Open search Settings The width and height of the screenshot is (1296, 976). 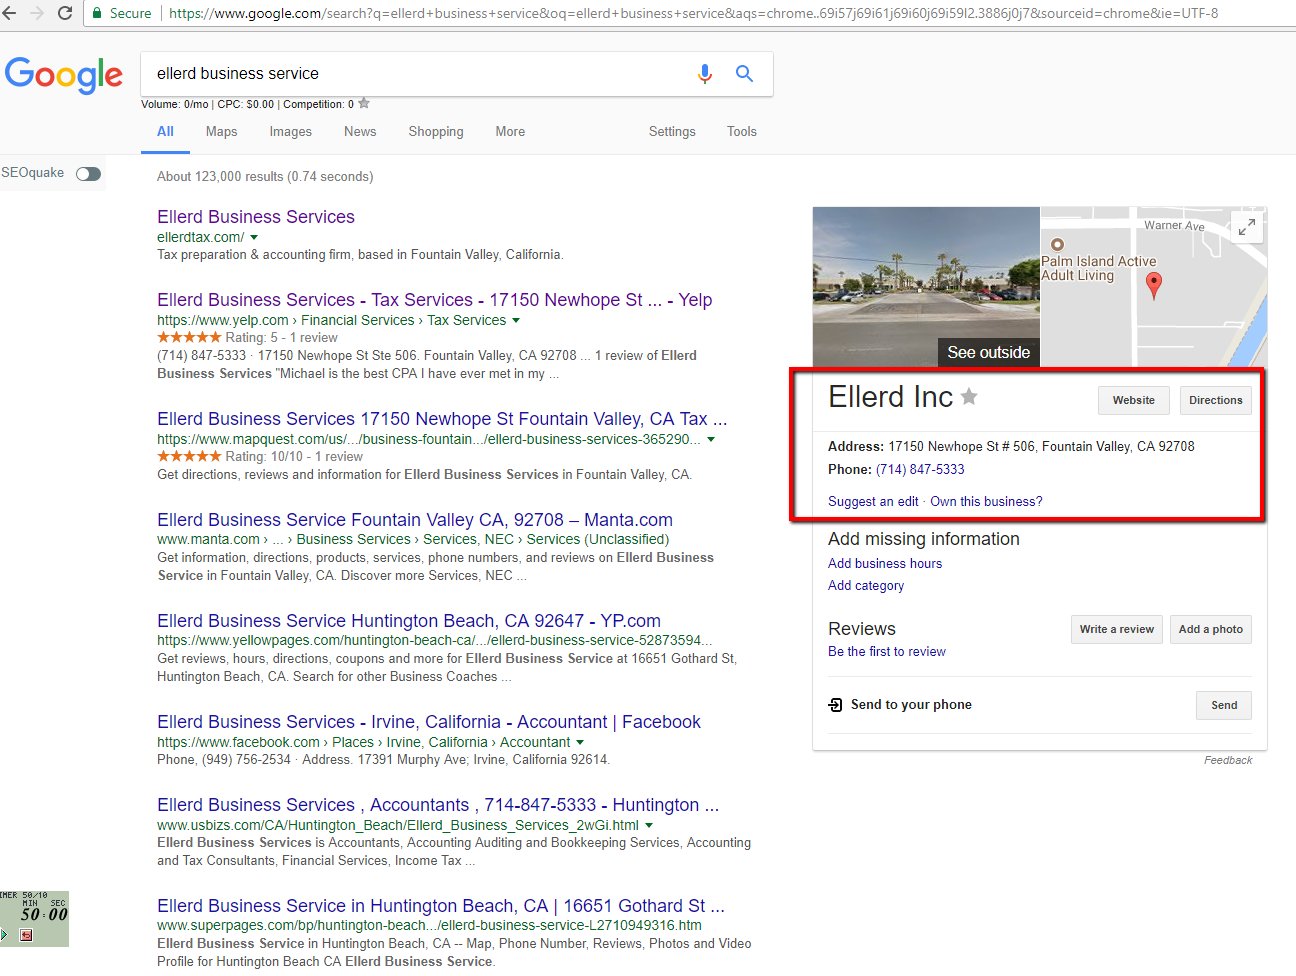click(672, 132)
